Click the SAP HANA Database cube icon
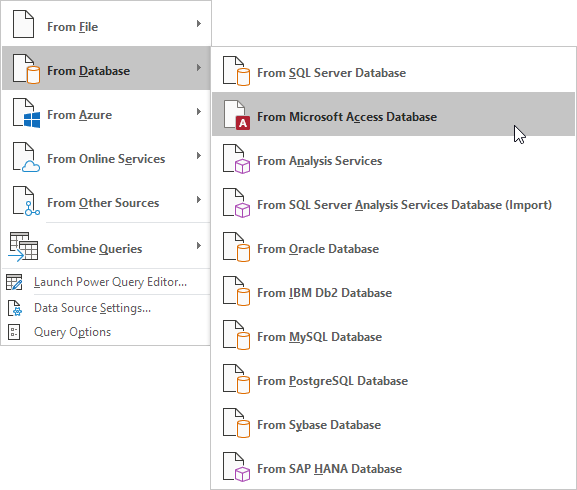Image resolution: width=577 pixels, height=490 pixels. tap(236, 467)
